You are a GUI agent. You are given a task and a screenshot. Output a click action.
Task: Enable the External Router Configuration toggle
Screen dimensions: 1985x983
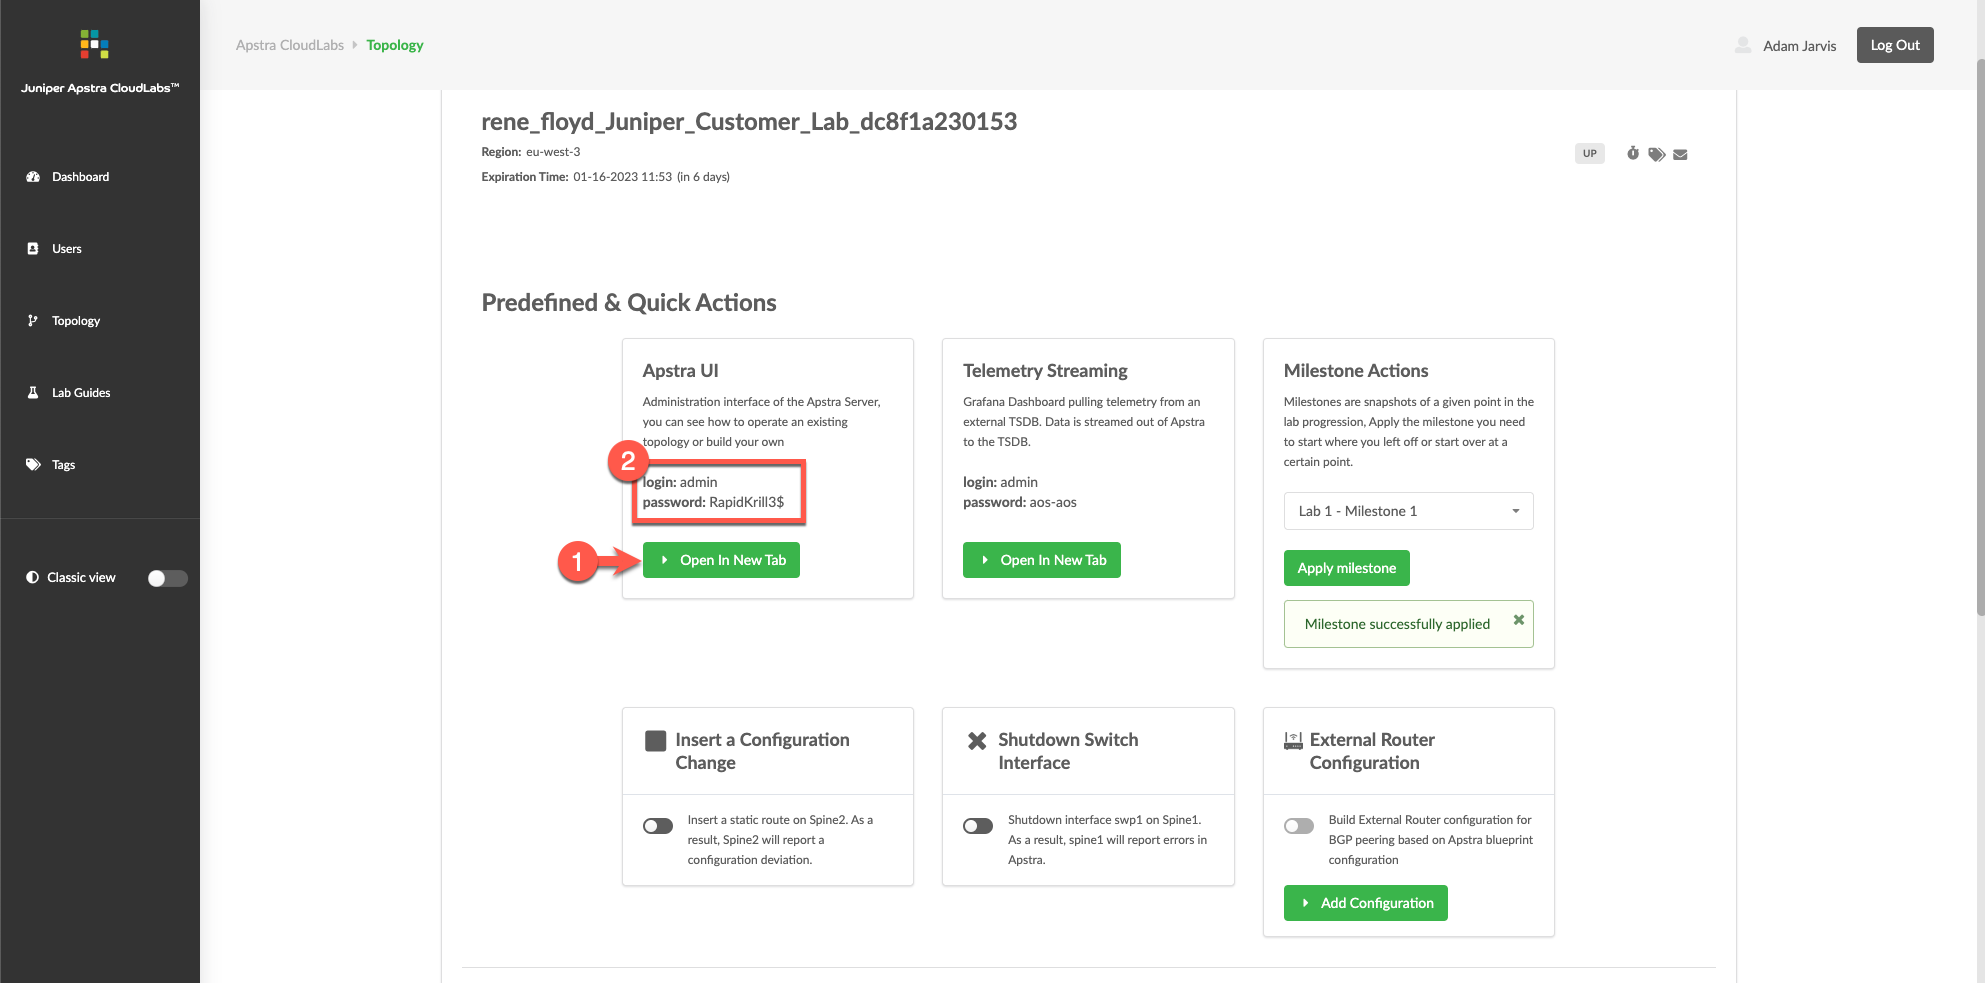point(1299,825)
